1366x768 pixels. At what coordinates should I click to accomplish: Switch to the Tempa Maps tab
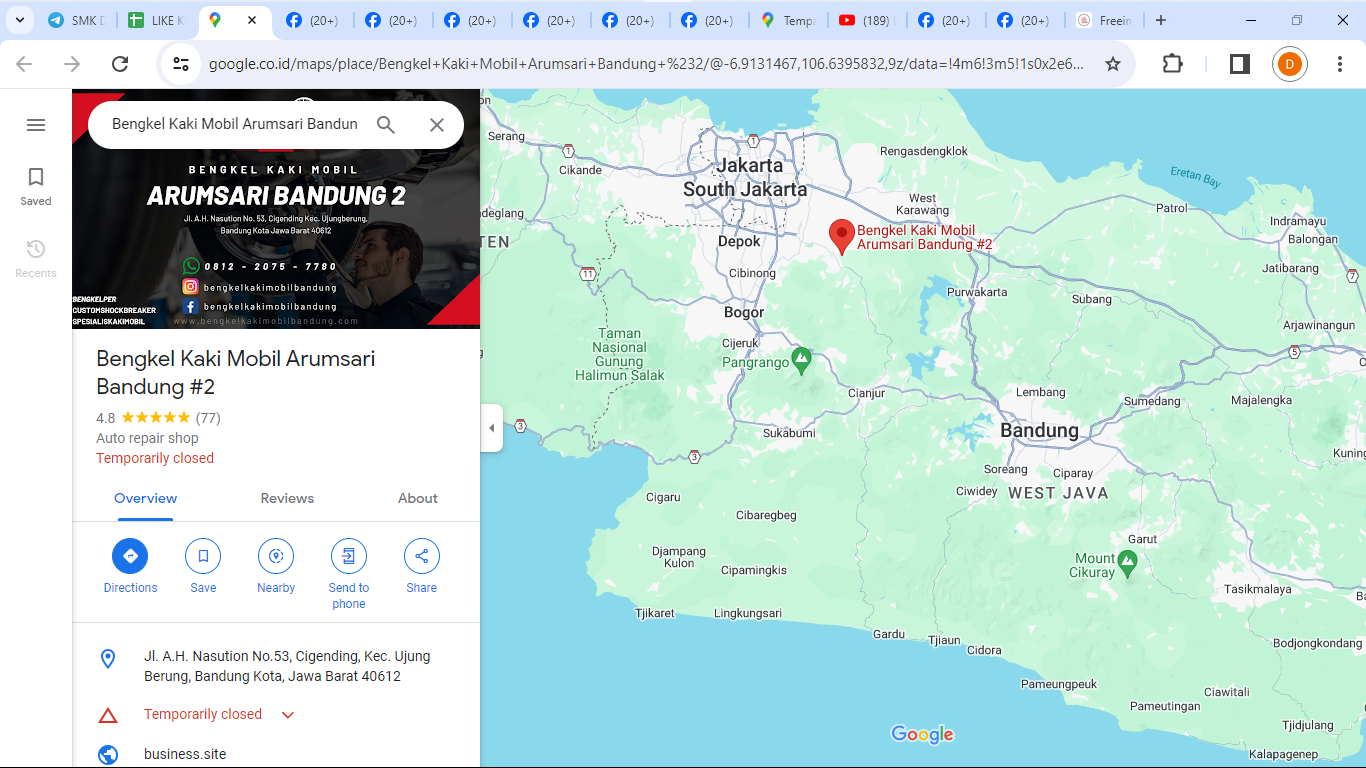point(787,20)
